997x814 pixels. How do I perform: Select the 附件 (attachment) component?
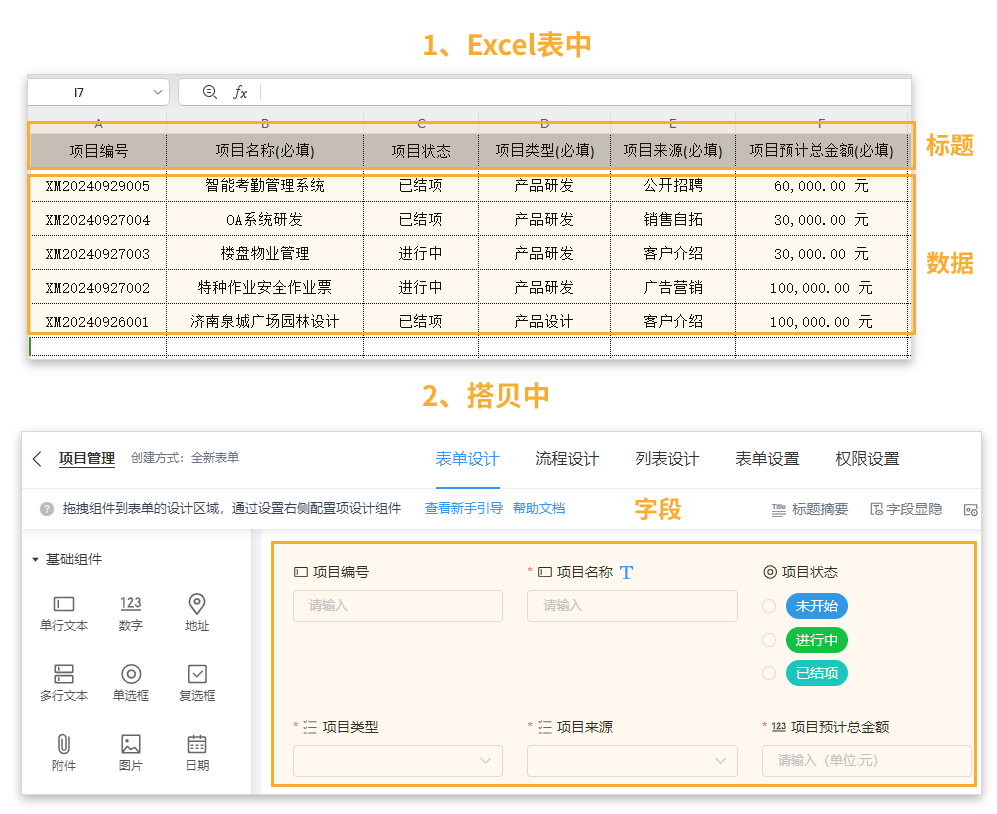[63, 752]
